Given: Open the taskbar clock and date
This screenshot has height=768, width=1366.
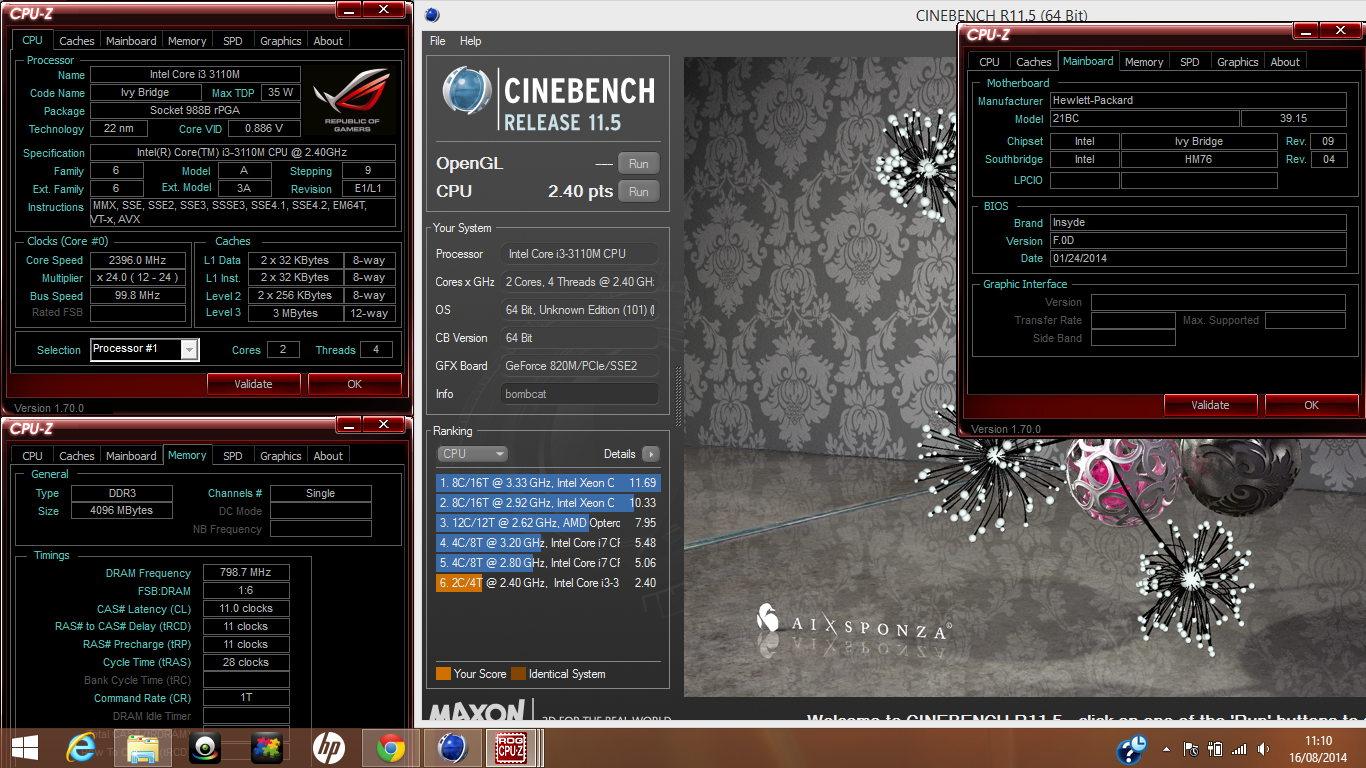Looking at the screenshot, I should [x=1319, y=748].
